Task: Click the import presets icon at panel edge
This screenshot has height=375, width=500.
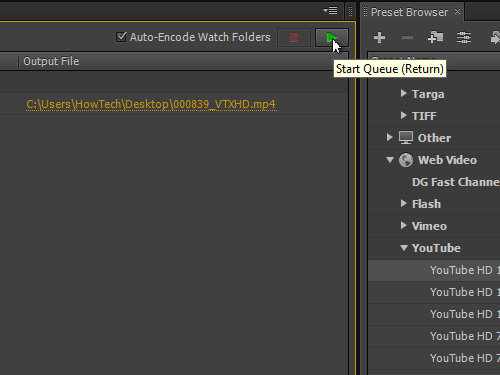Action: coord(495,37)
